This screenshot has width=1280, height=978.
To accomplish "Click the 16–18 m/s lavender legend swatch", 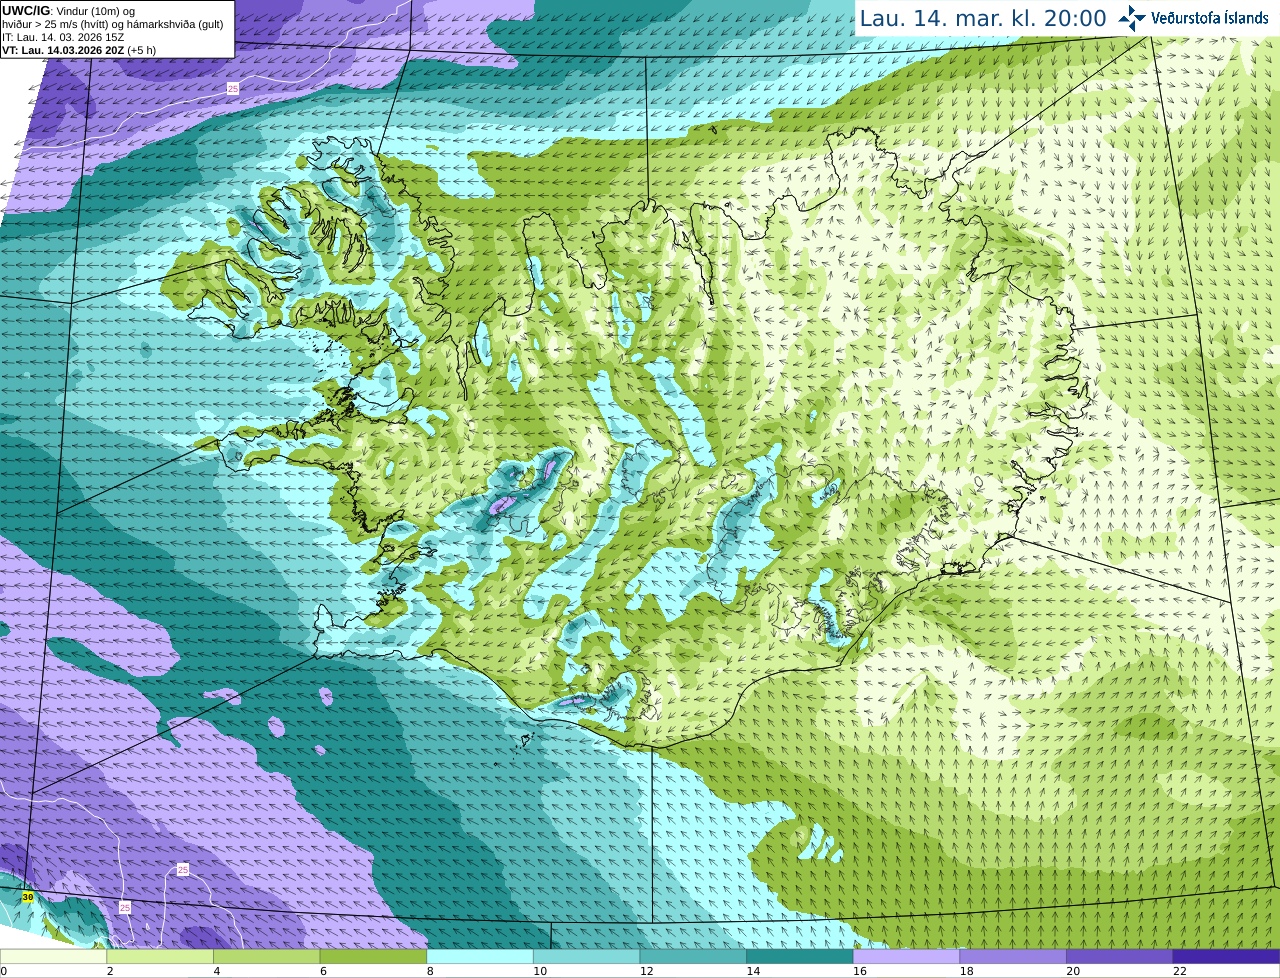I will point(906,956).
